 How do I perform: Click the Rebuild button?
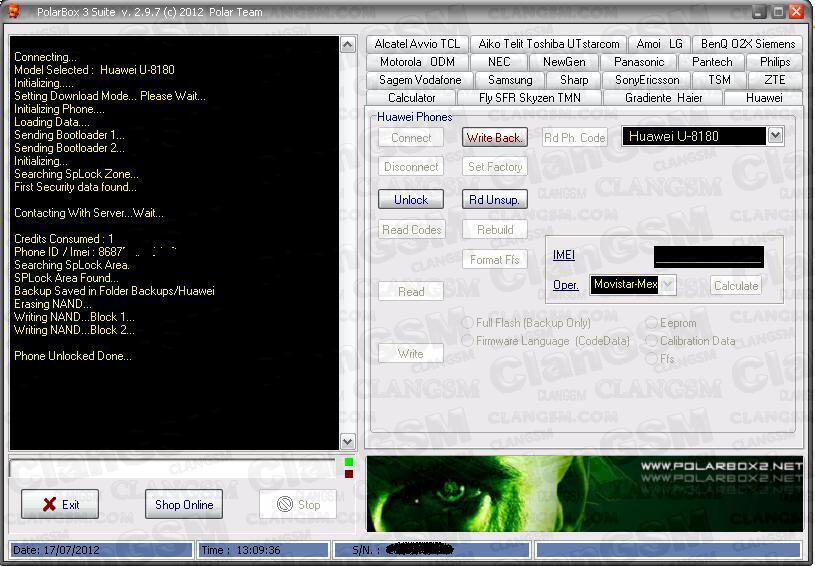[x=494, y=230]
